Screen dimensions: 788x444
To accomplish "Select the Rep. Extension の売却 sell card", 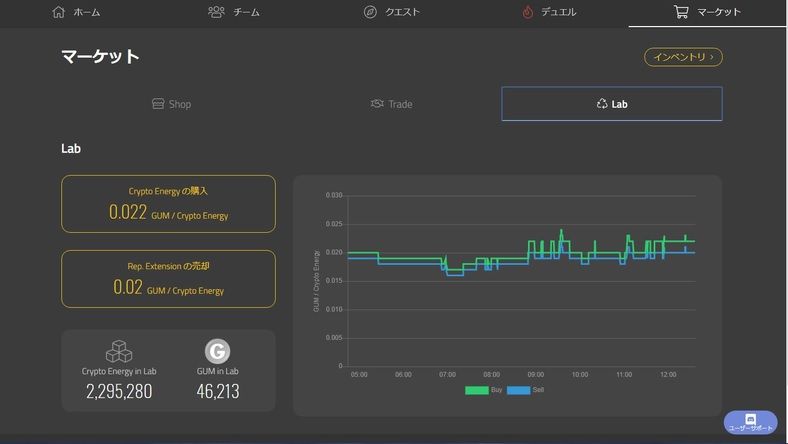I will tap(168, 279).
